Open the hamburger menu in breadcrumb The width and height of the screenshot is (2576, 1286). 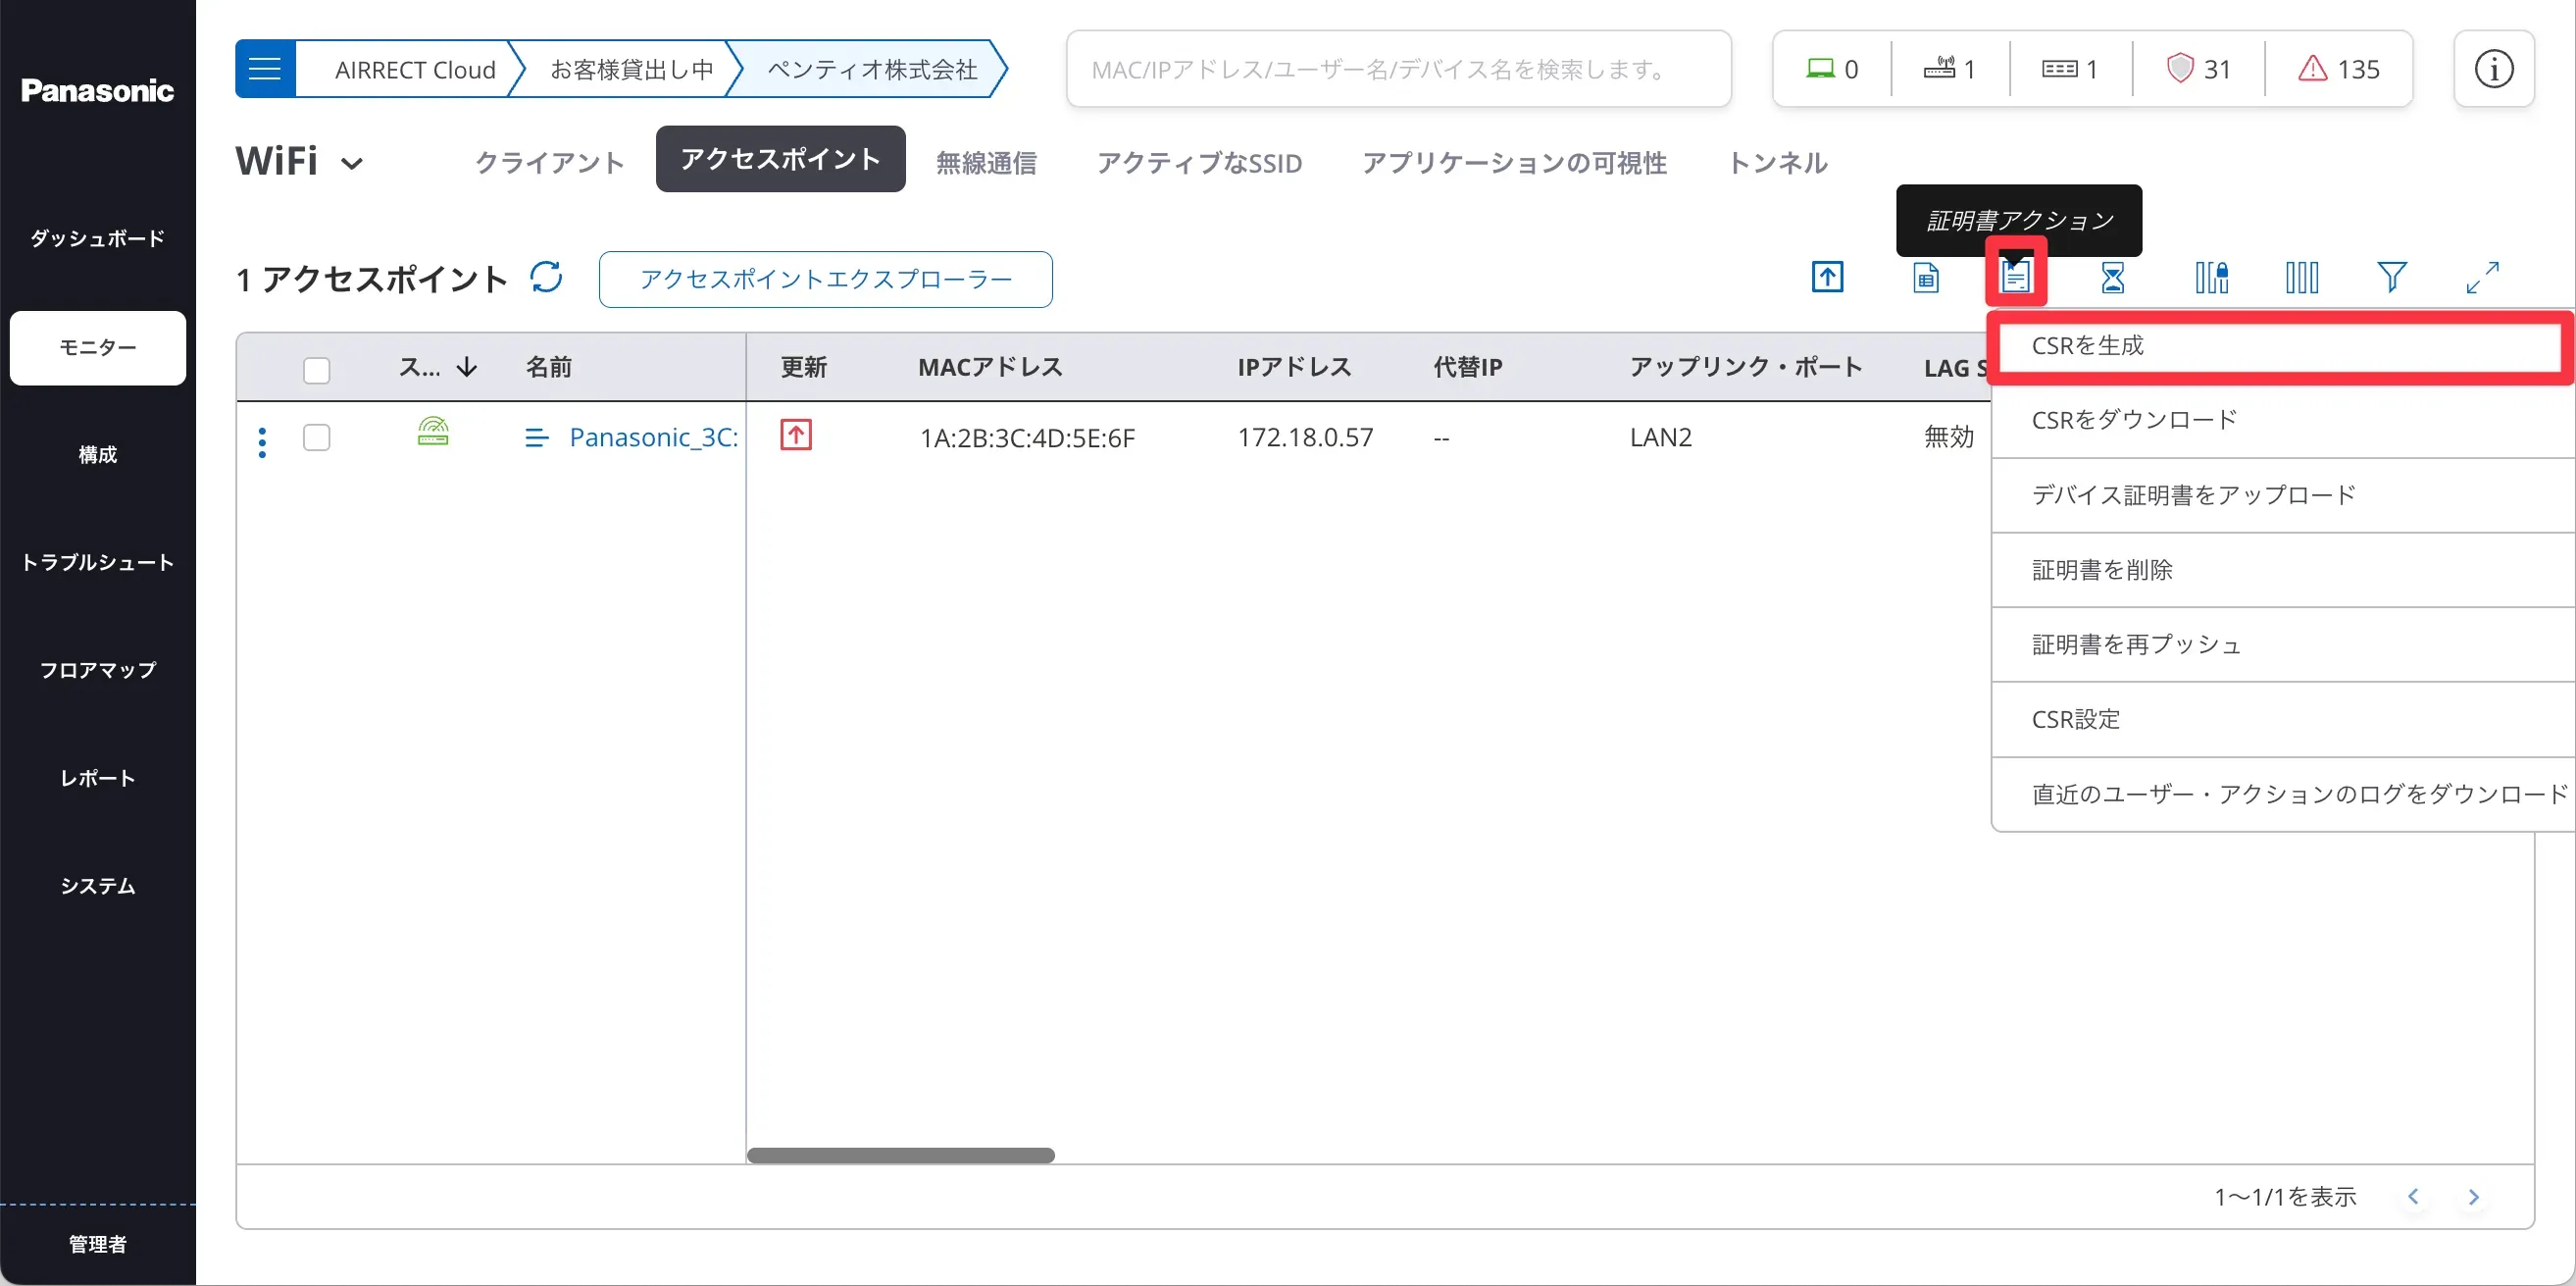265,69
